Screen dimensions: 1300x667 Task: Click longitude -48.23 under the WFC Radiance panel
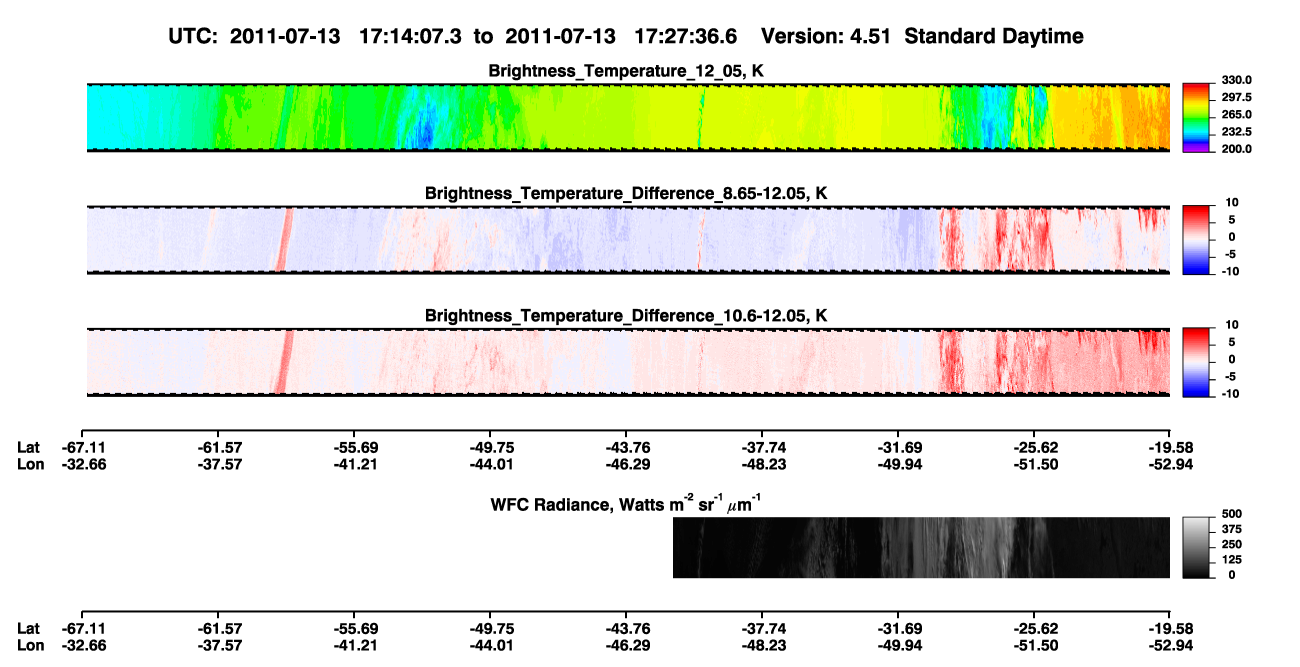[762, 645]
